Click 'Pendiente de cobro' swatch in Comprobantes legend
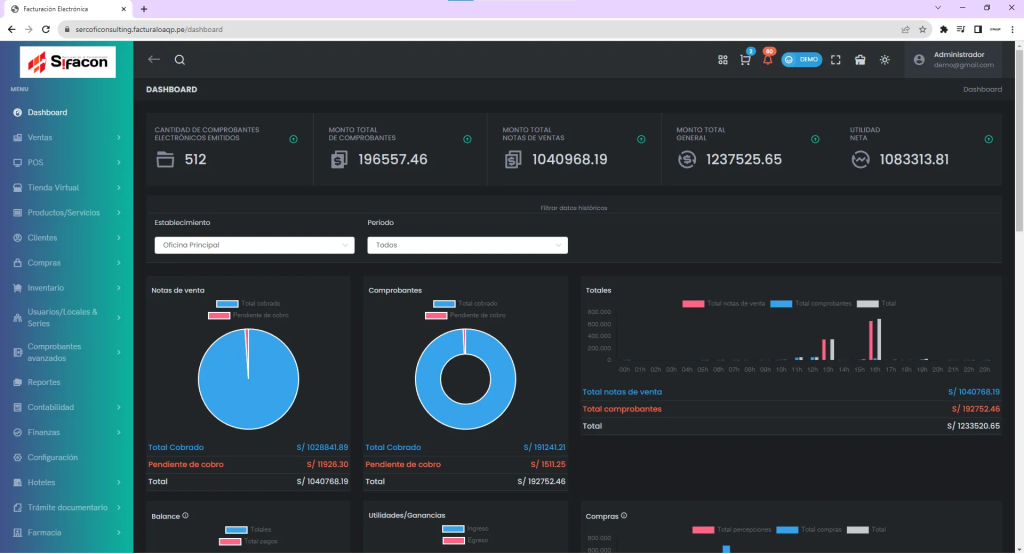1024x554 pixels. (x=435, y=315)
